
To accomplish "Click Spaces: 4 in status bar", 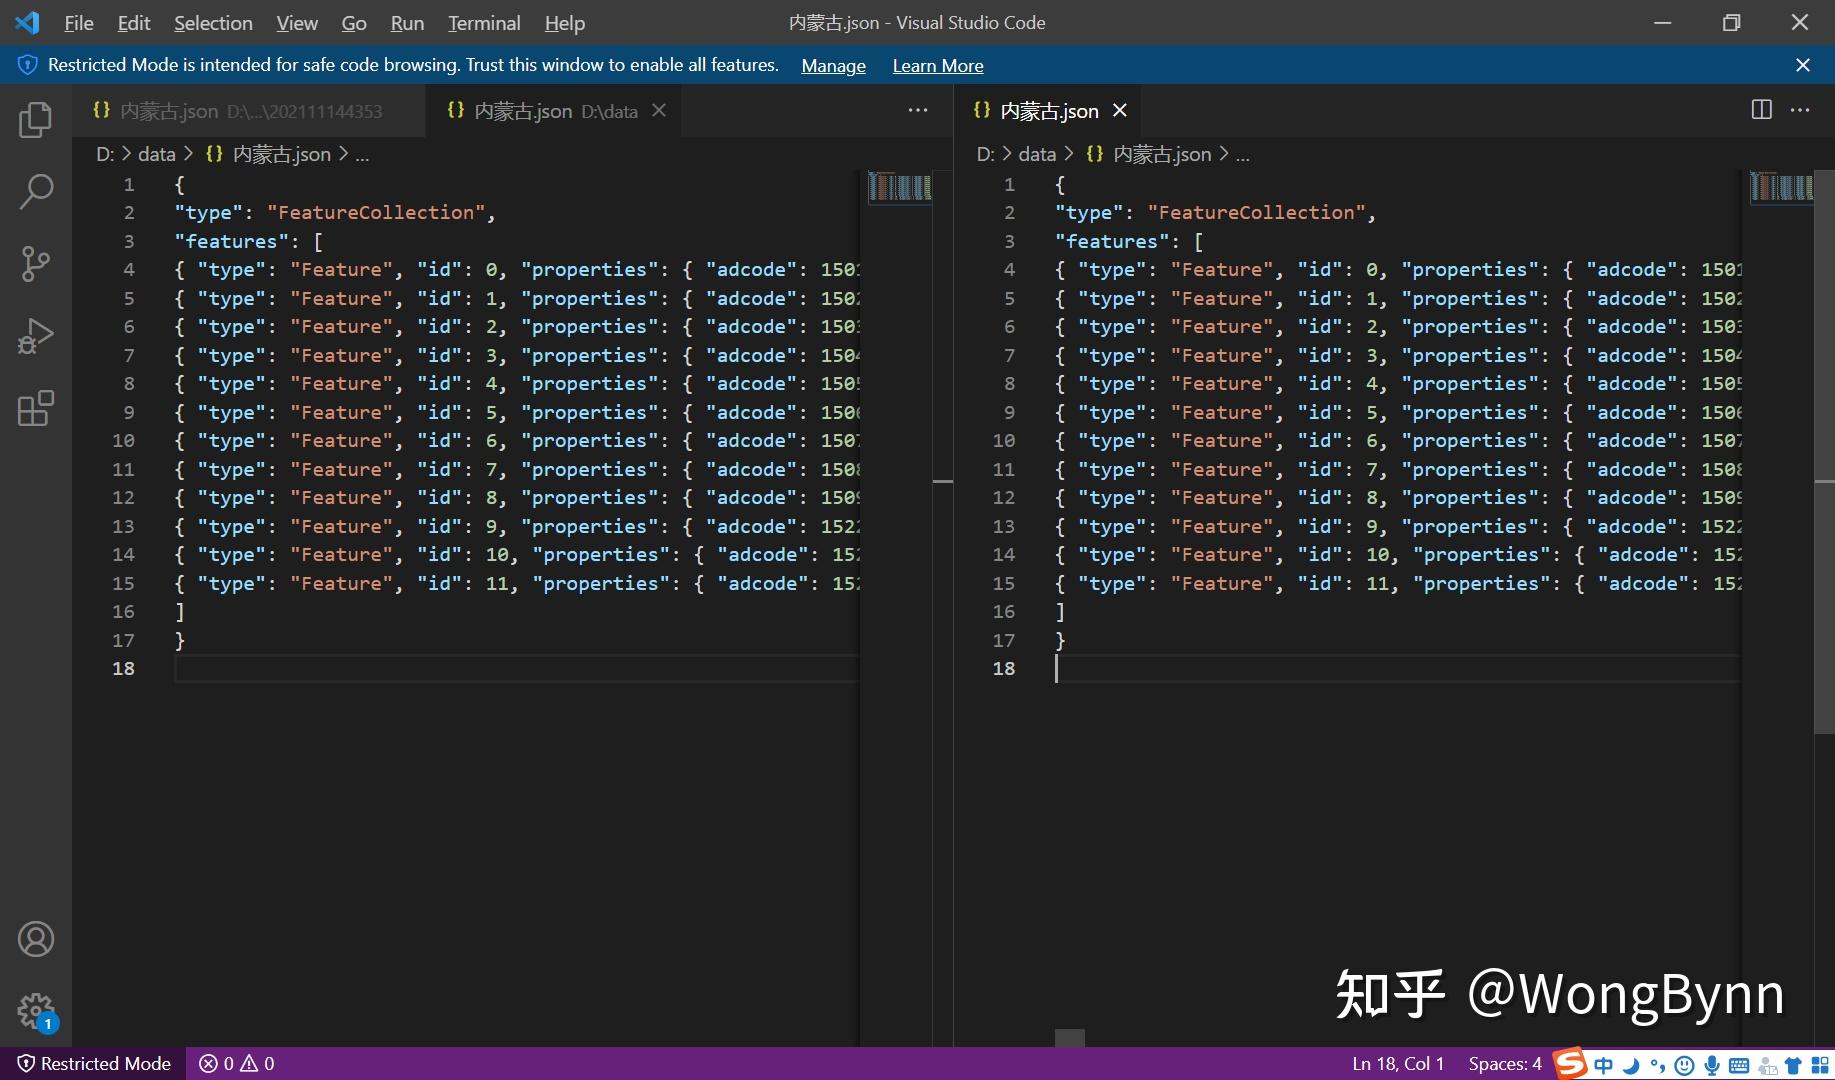I will click(x=1505, y=1064).
